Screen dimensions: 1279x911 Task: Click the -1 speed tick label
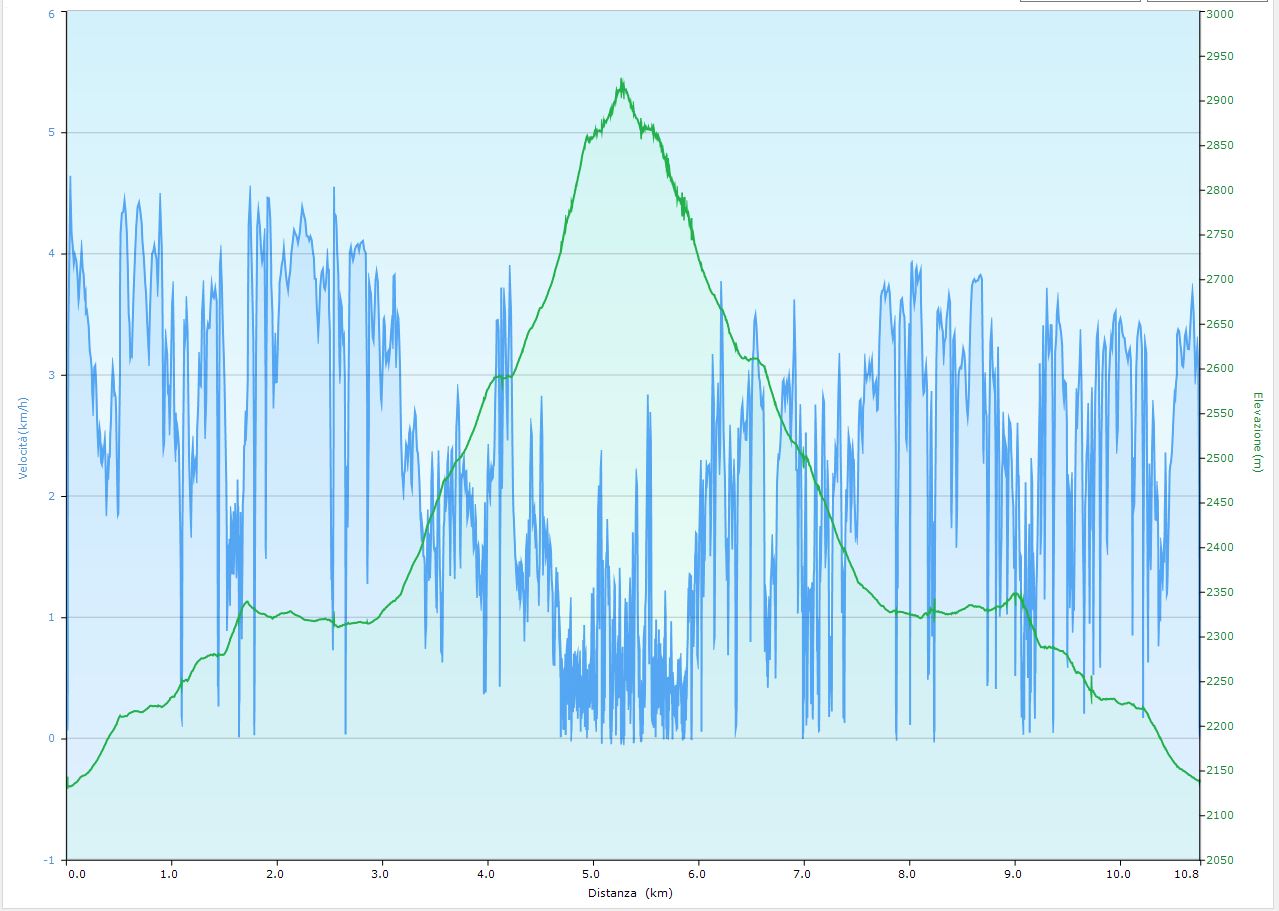tap(48, 860)
